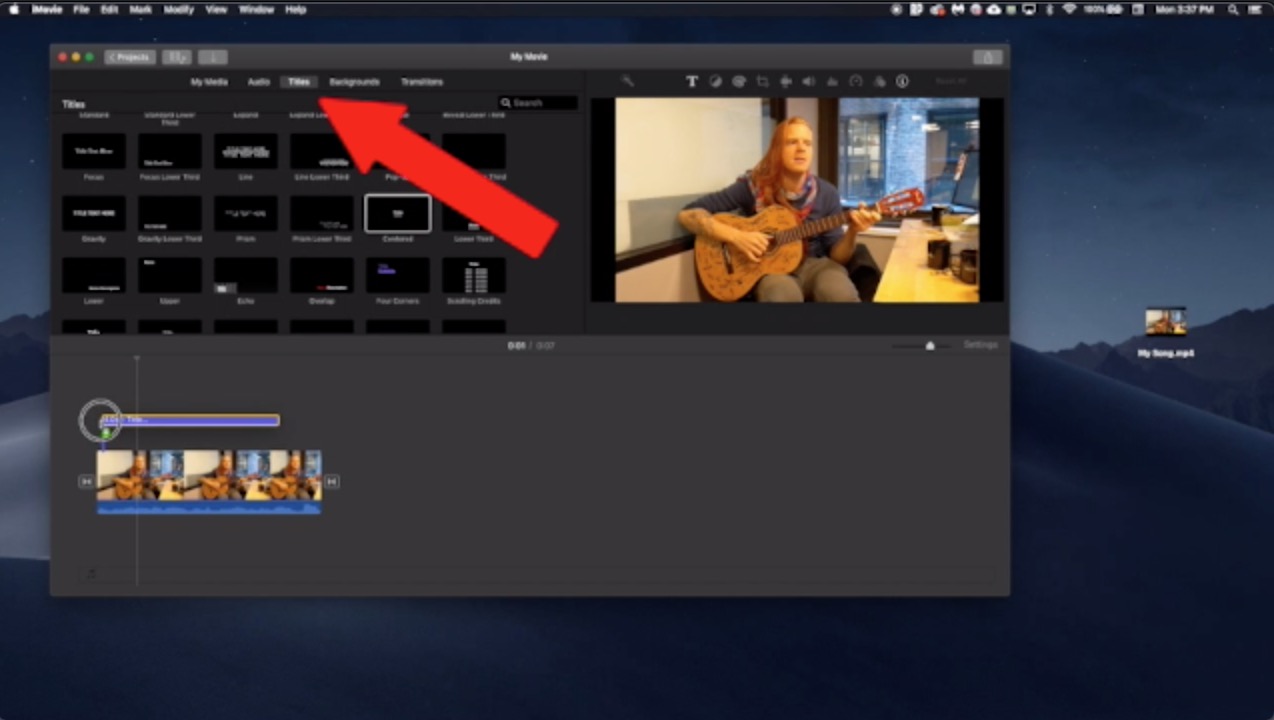Click the Projects back button
1274x720 pixels.
(x=129, y=57)
